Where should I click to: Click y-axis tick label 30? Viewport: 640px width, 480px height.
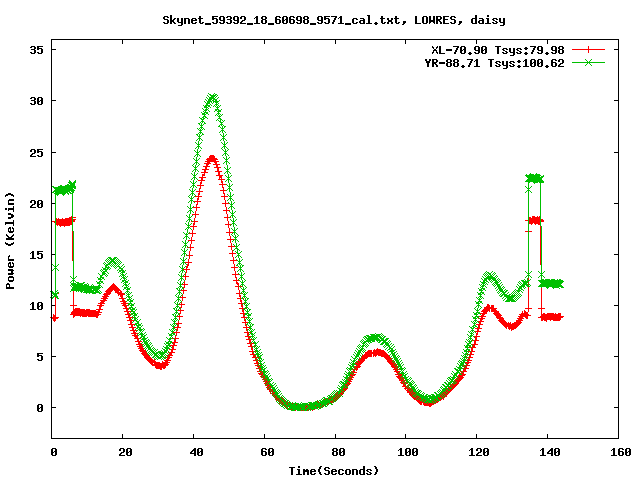click(x=37, y=101)
